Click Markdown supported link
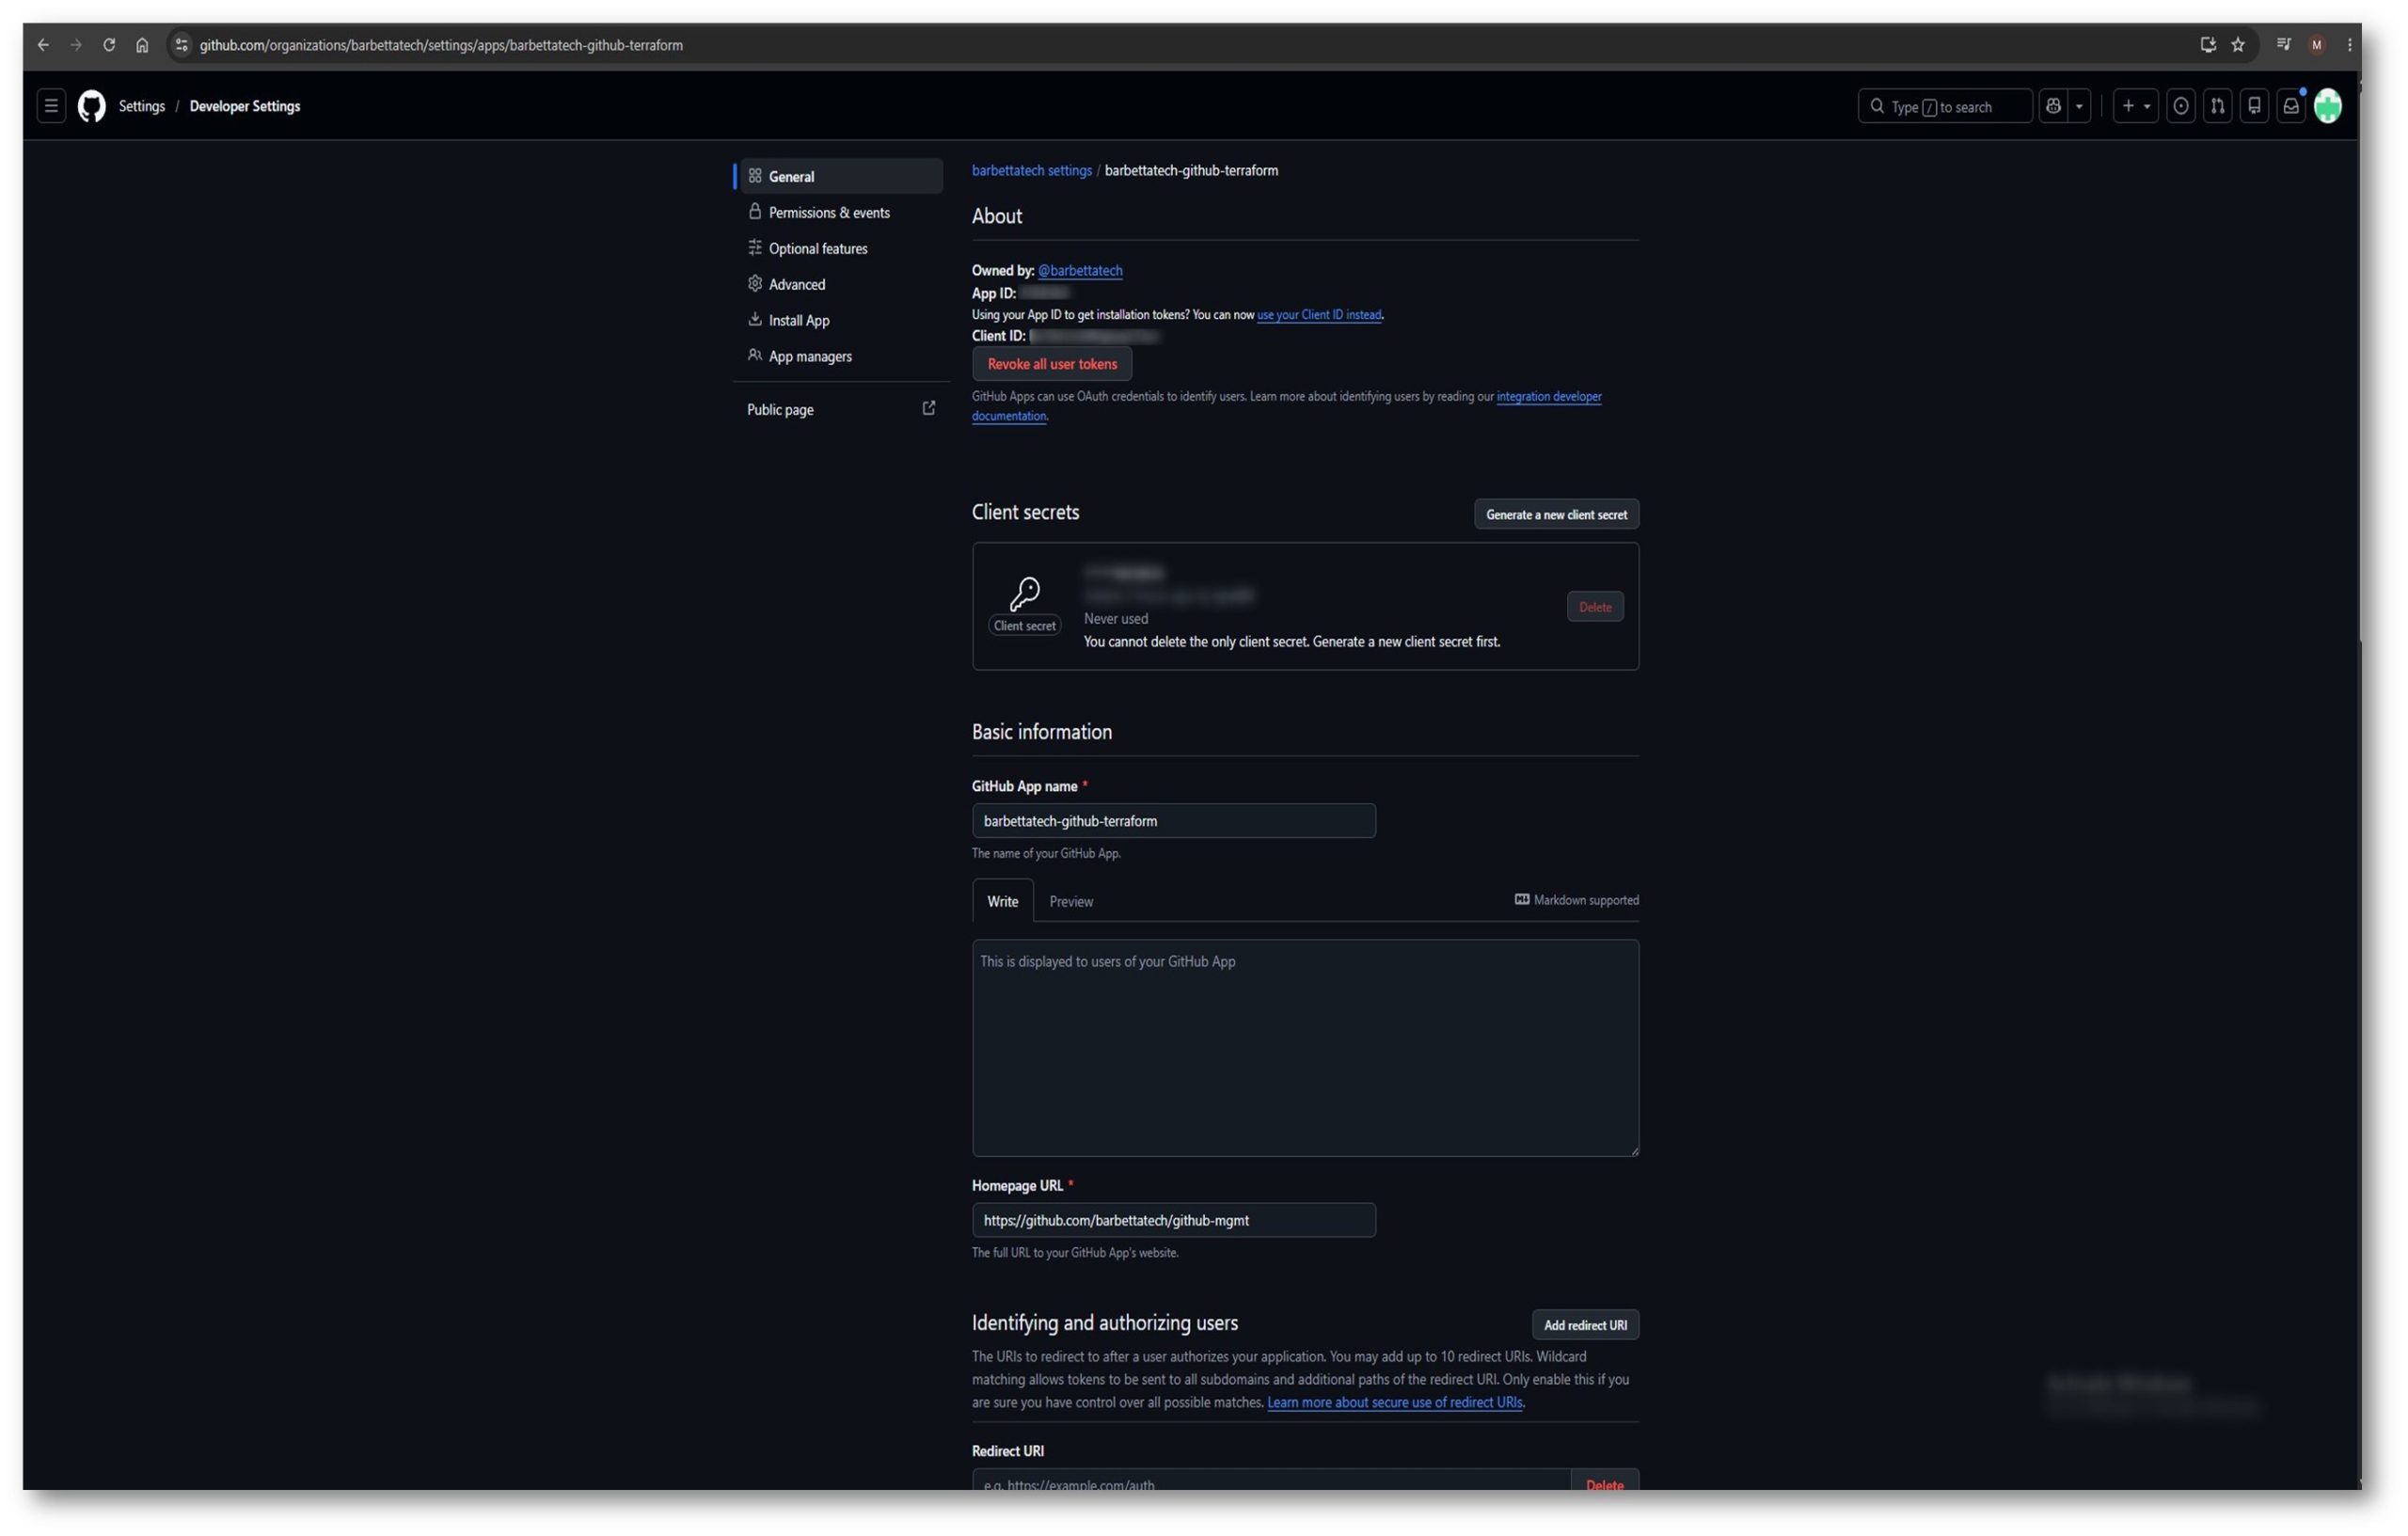This screenshot has width=2408, height=1536. coord(1577,900)
